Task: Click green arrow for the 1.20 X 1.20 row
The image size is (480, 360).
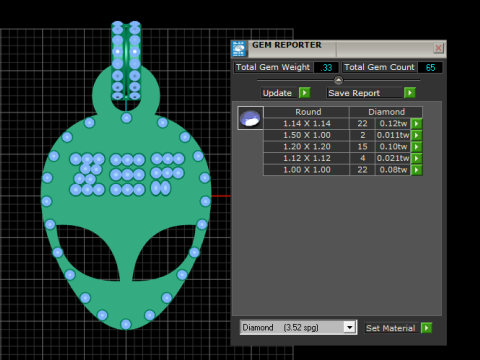Action: (417, 147)
